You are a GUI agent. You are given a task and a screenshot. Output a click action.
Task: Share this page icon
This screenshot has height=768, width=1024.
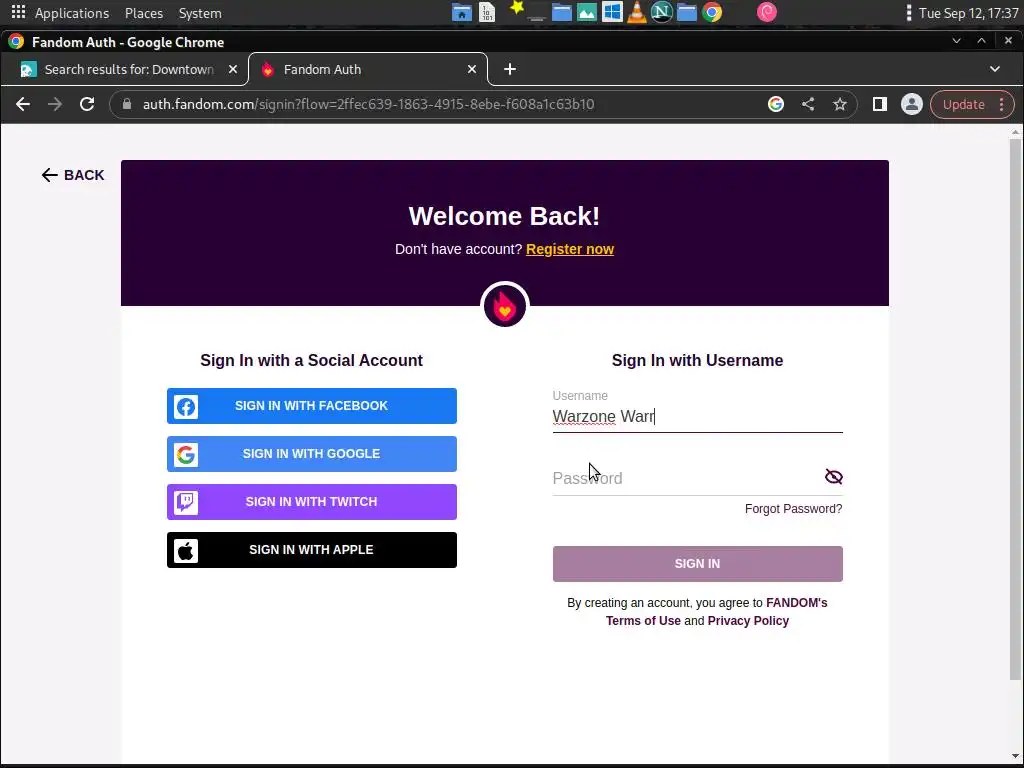click(808, 104)
